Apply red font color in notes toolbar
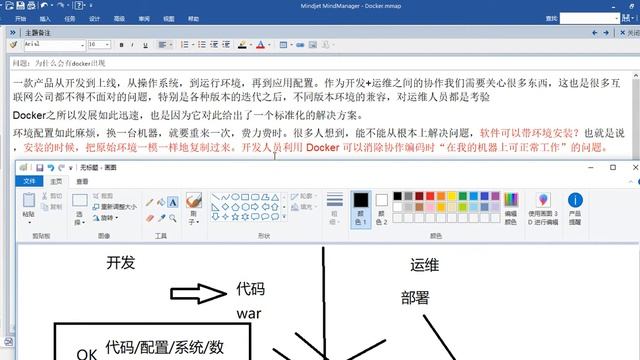The image size is (640, 360). (260, 45)
